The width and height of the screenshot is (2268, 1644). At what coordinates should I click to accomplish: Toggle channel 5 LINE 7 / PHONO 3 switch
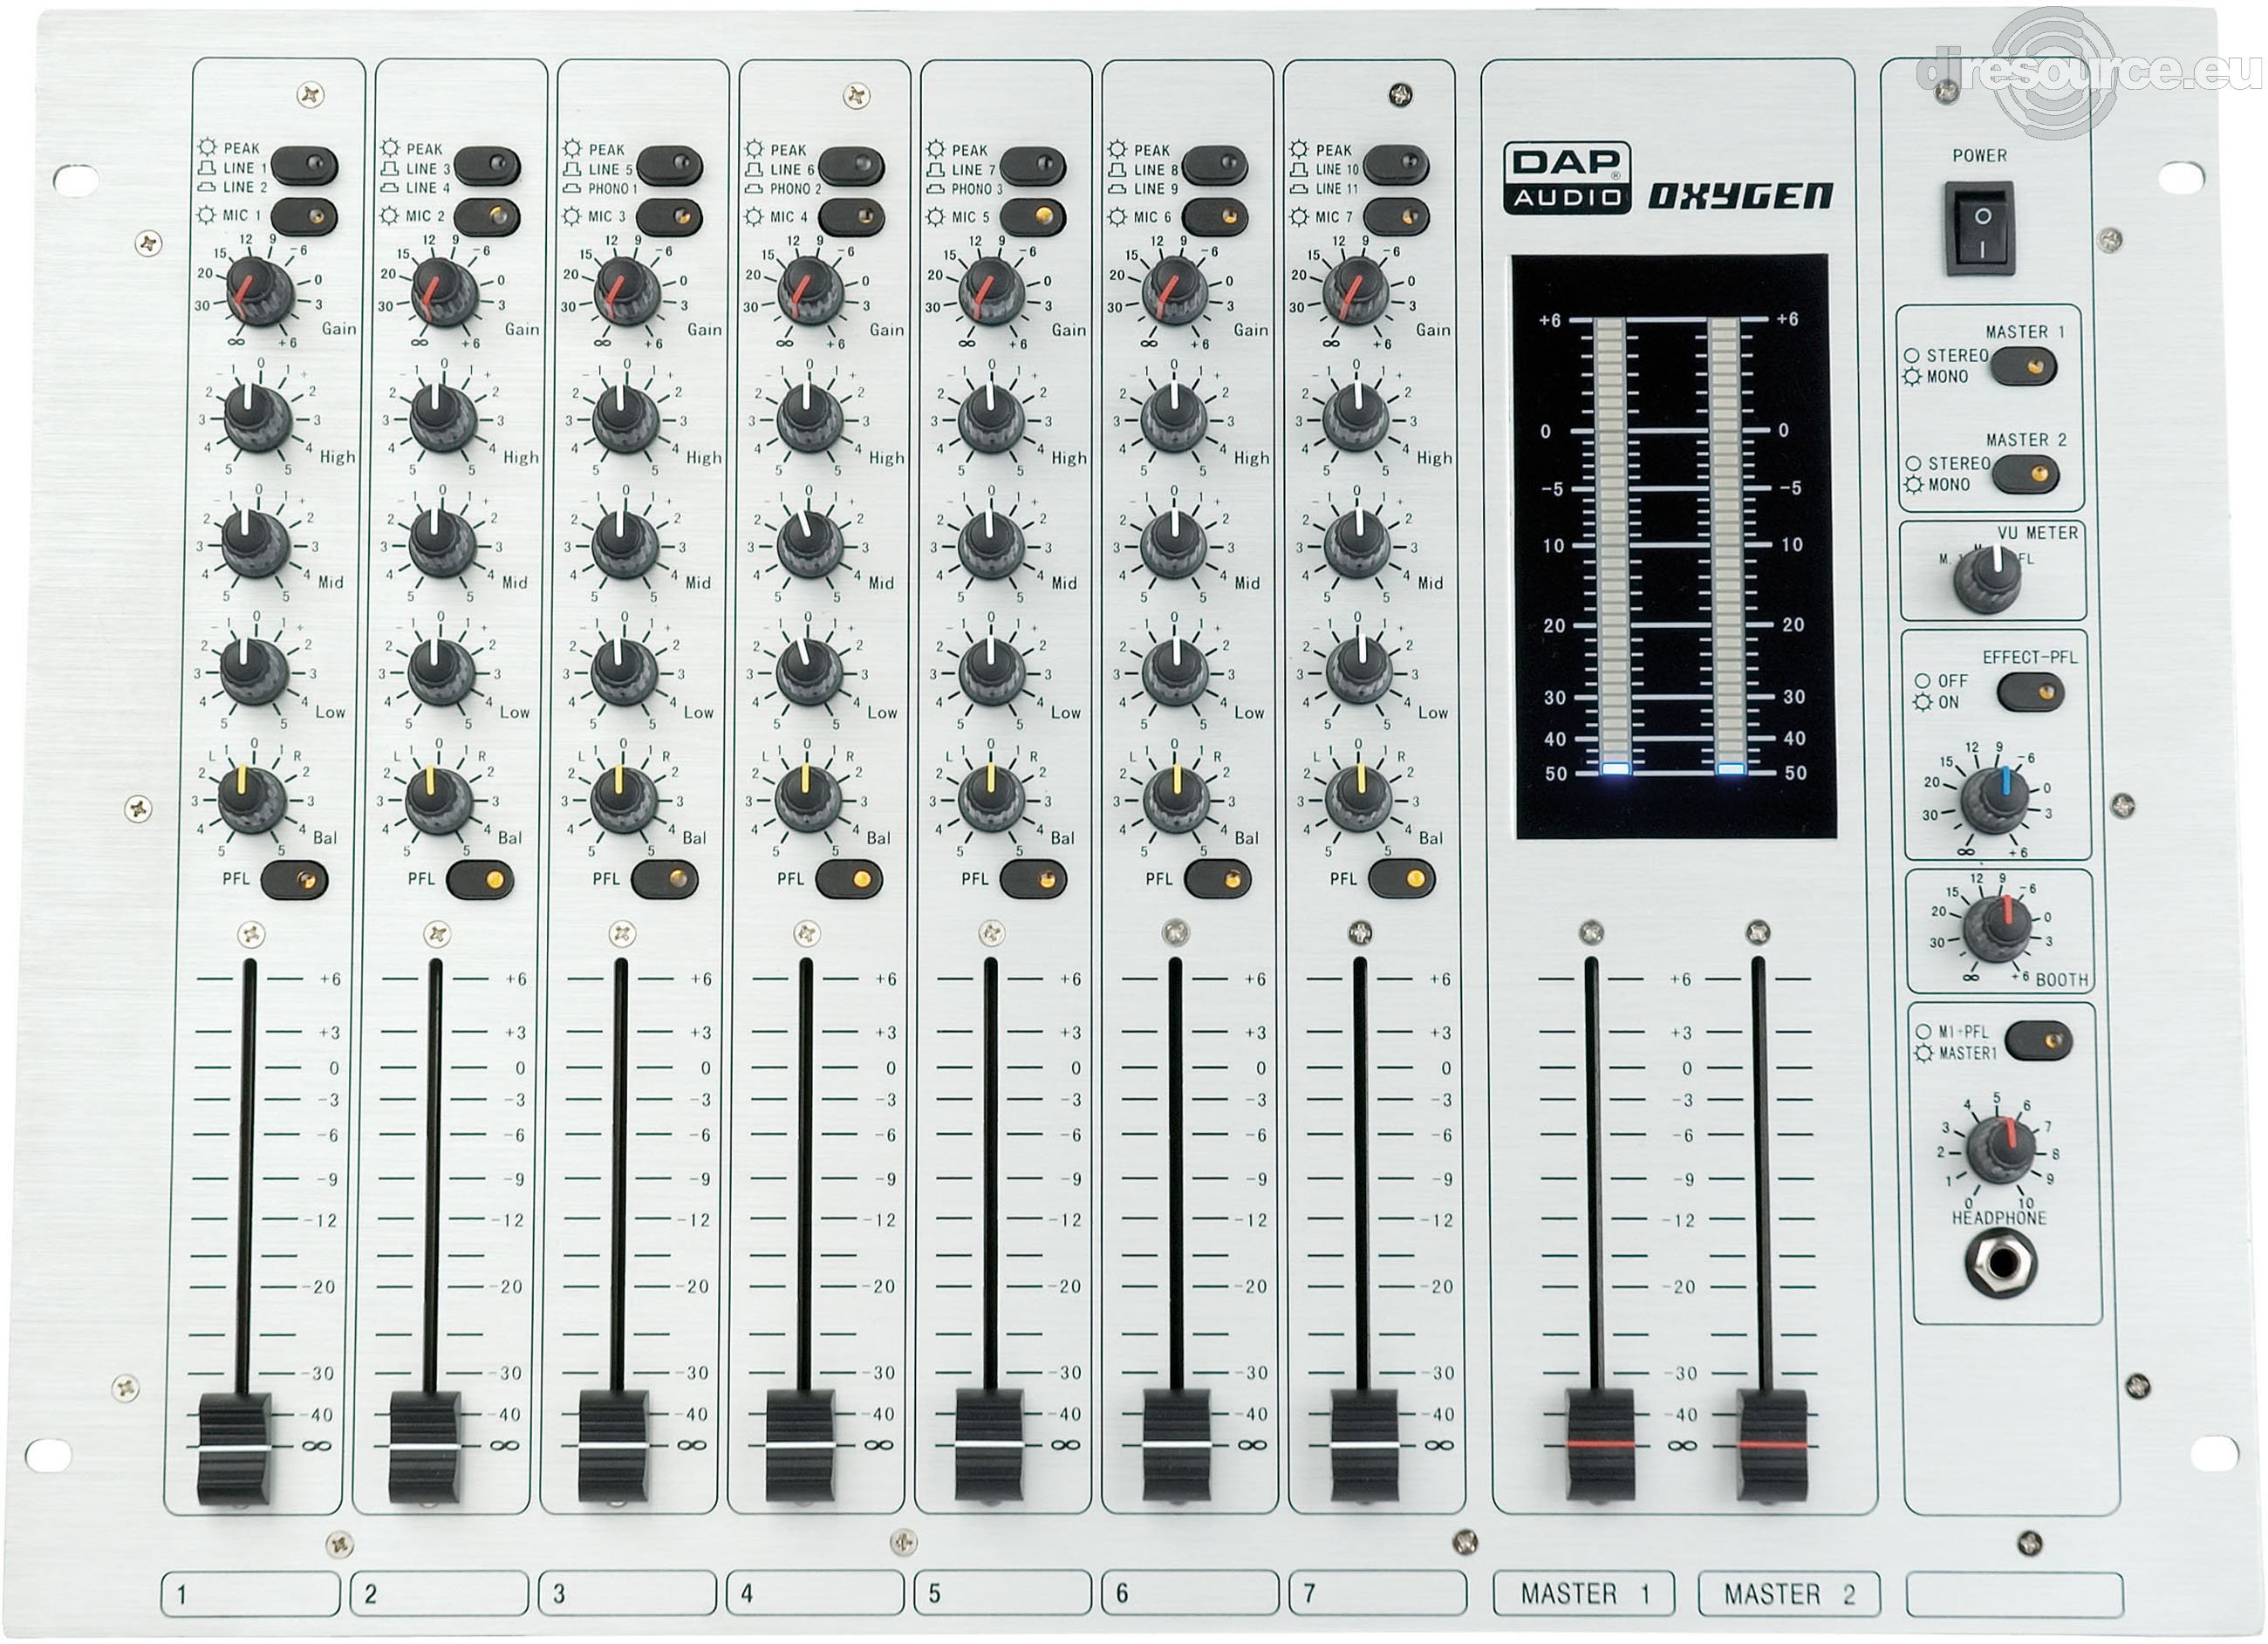[x=1032, y=165]
